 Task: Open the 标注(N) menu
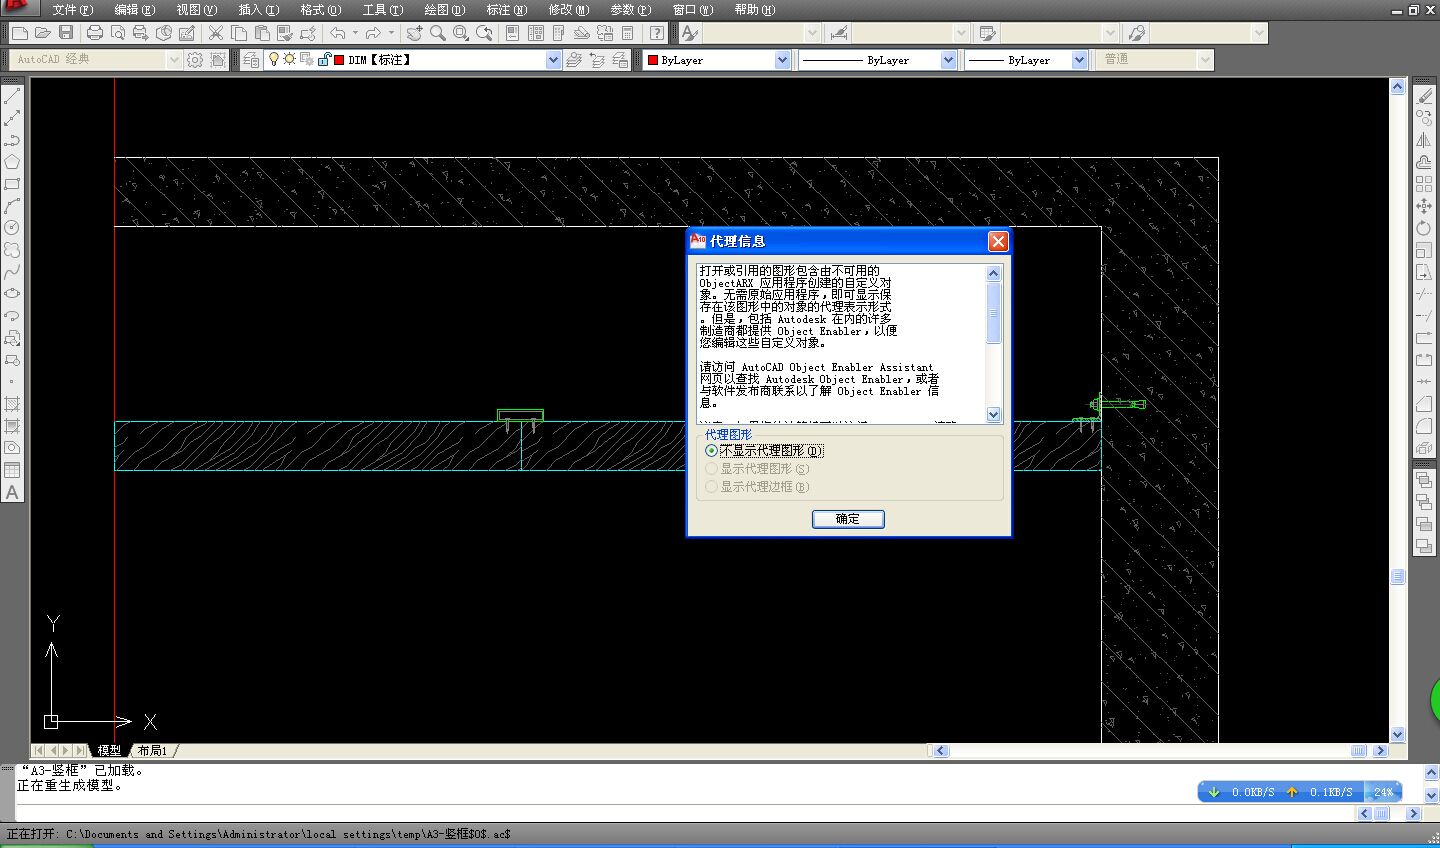[x=507, y=10]
